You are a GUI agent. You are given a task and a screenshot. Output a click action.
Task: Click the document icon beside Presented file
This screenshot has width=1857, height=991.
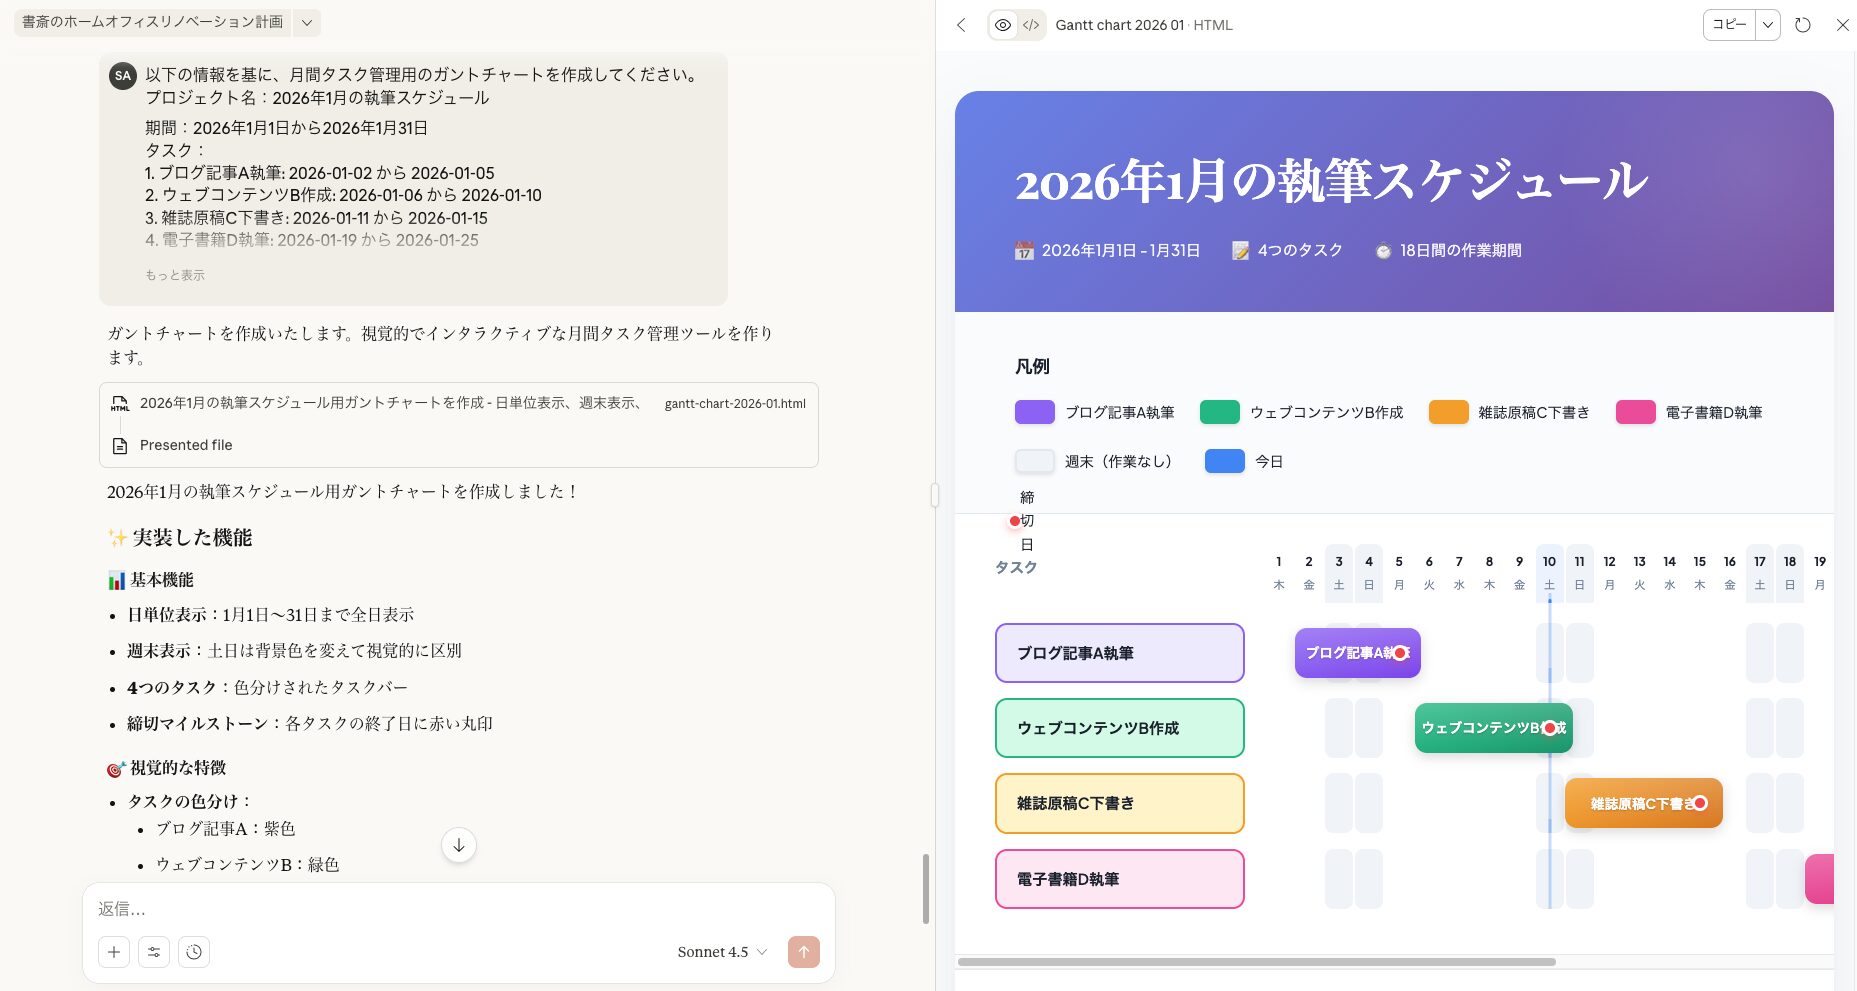pos(120,445)
